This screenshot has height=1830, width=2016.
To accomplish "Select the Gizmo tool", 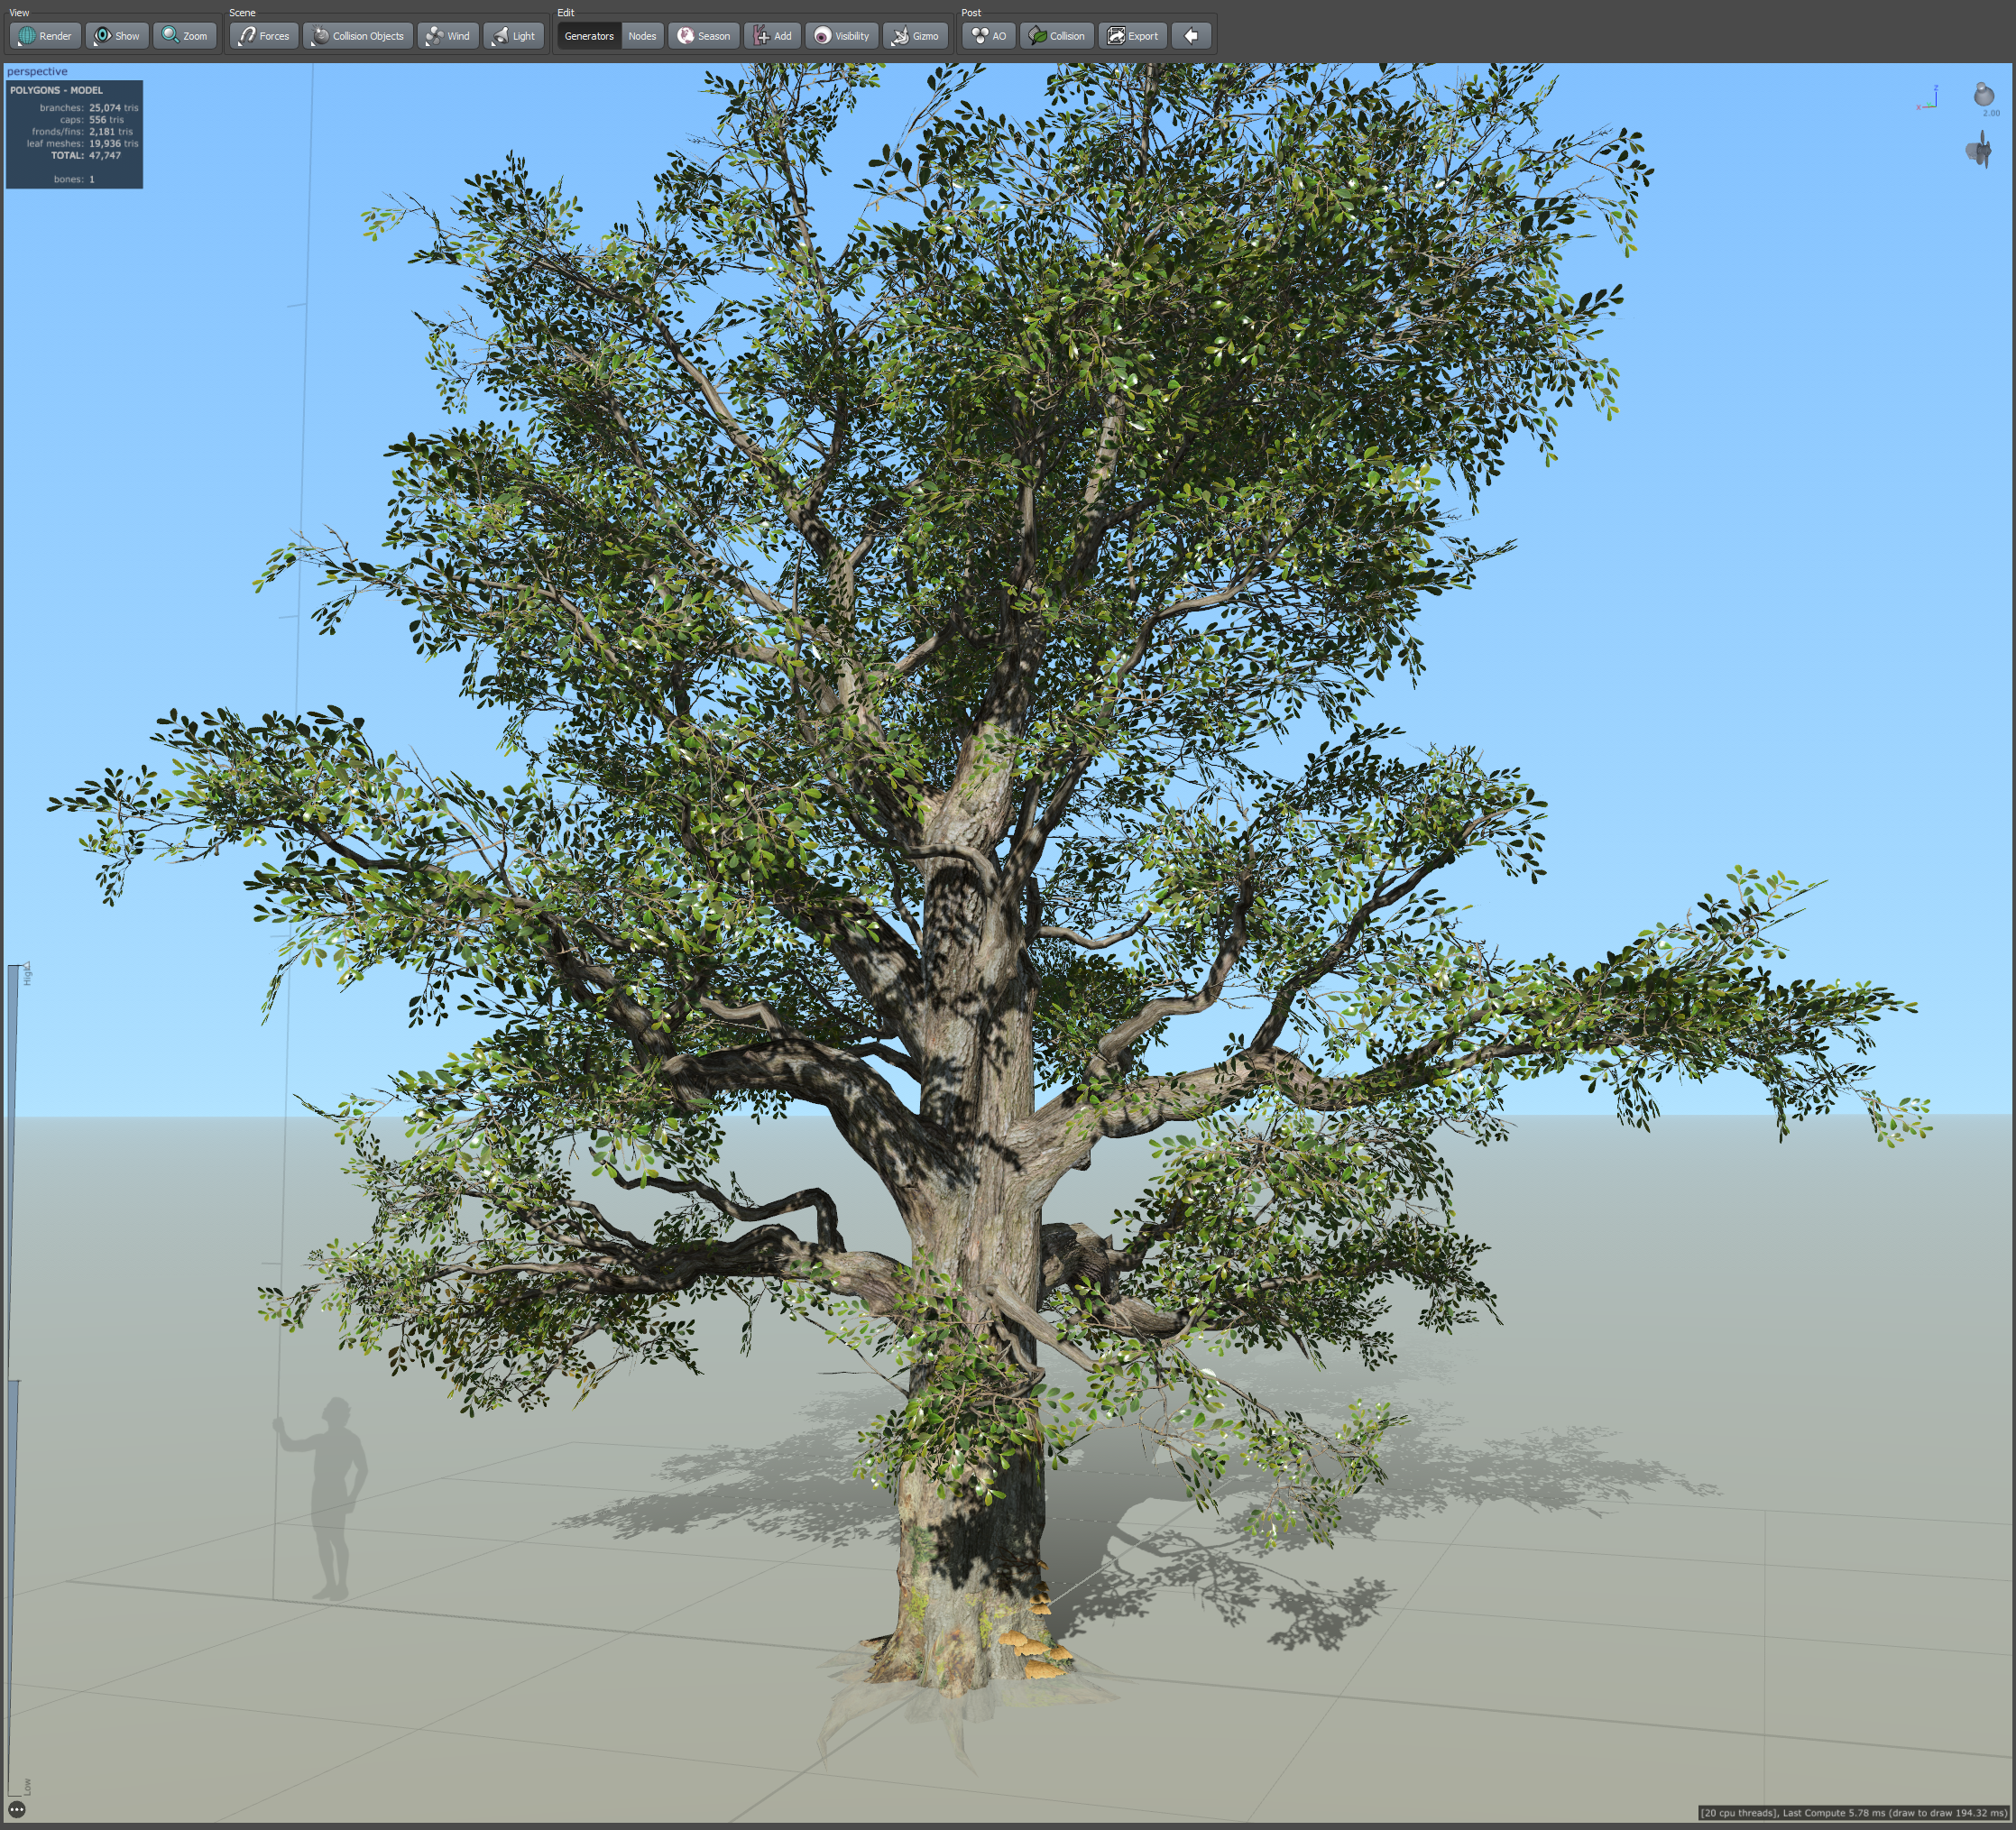I will pyautogui.click(x=915, y=36).
